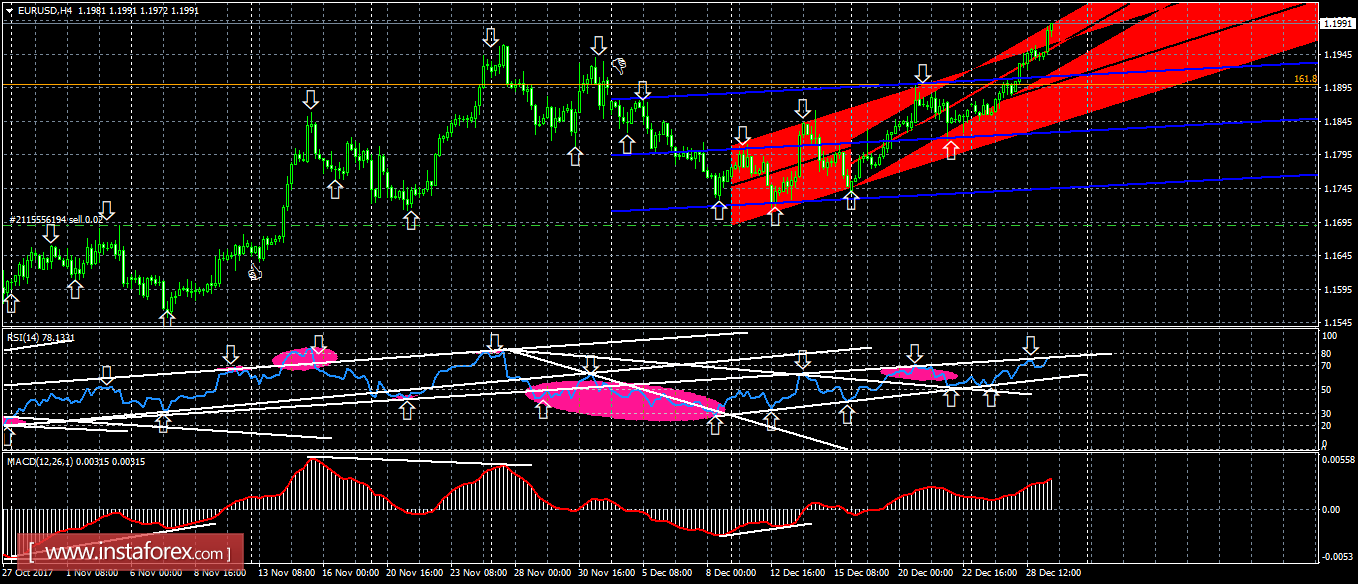Select the hand pointer icon below sell order line
Screen dimensions: 1358x584
[x=255, y=270]
